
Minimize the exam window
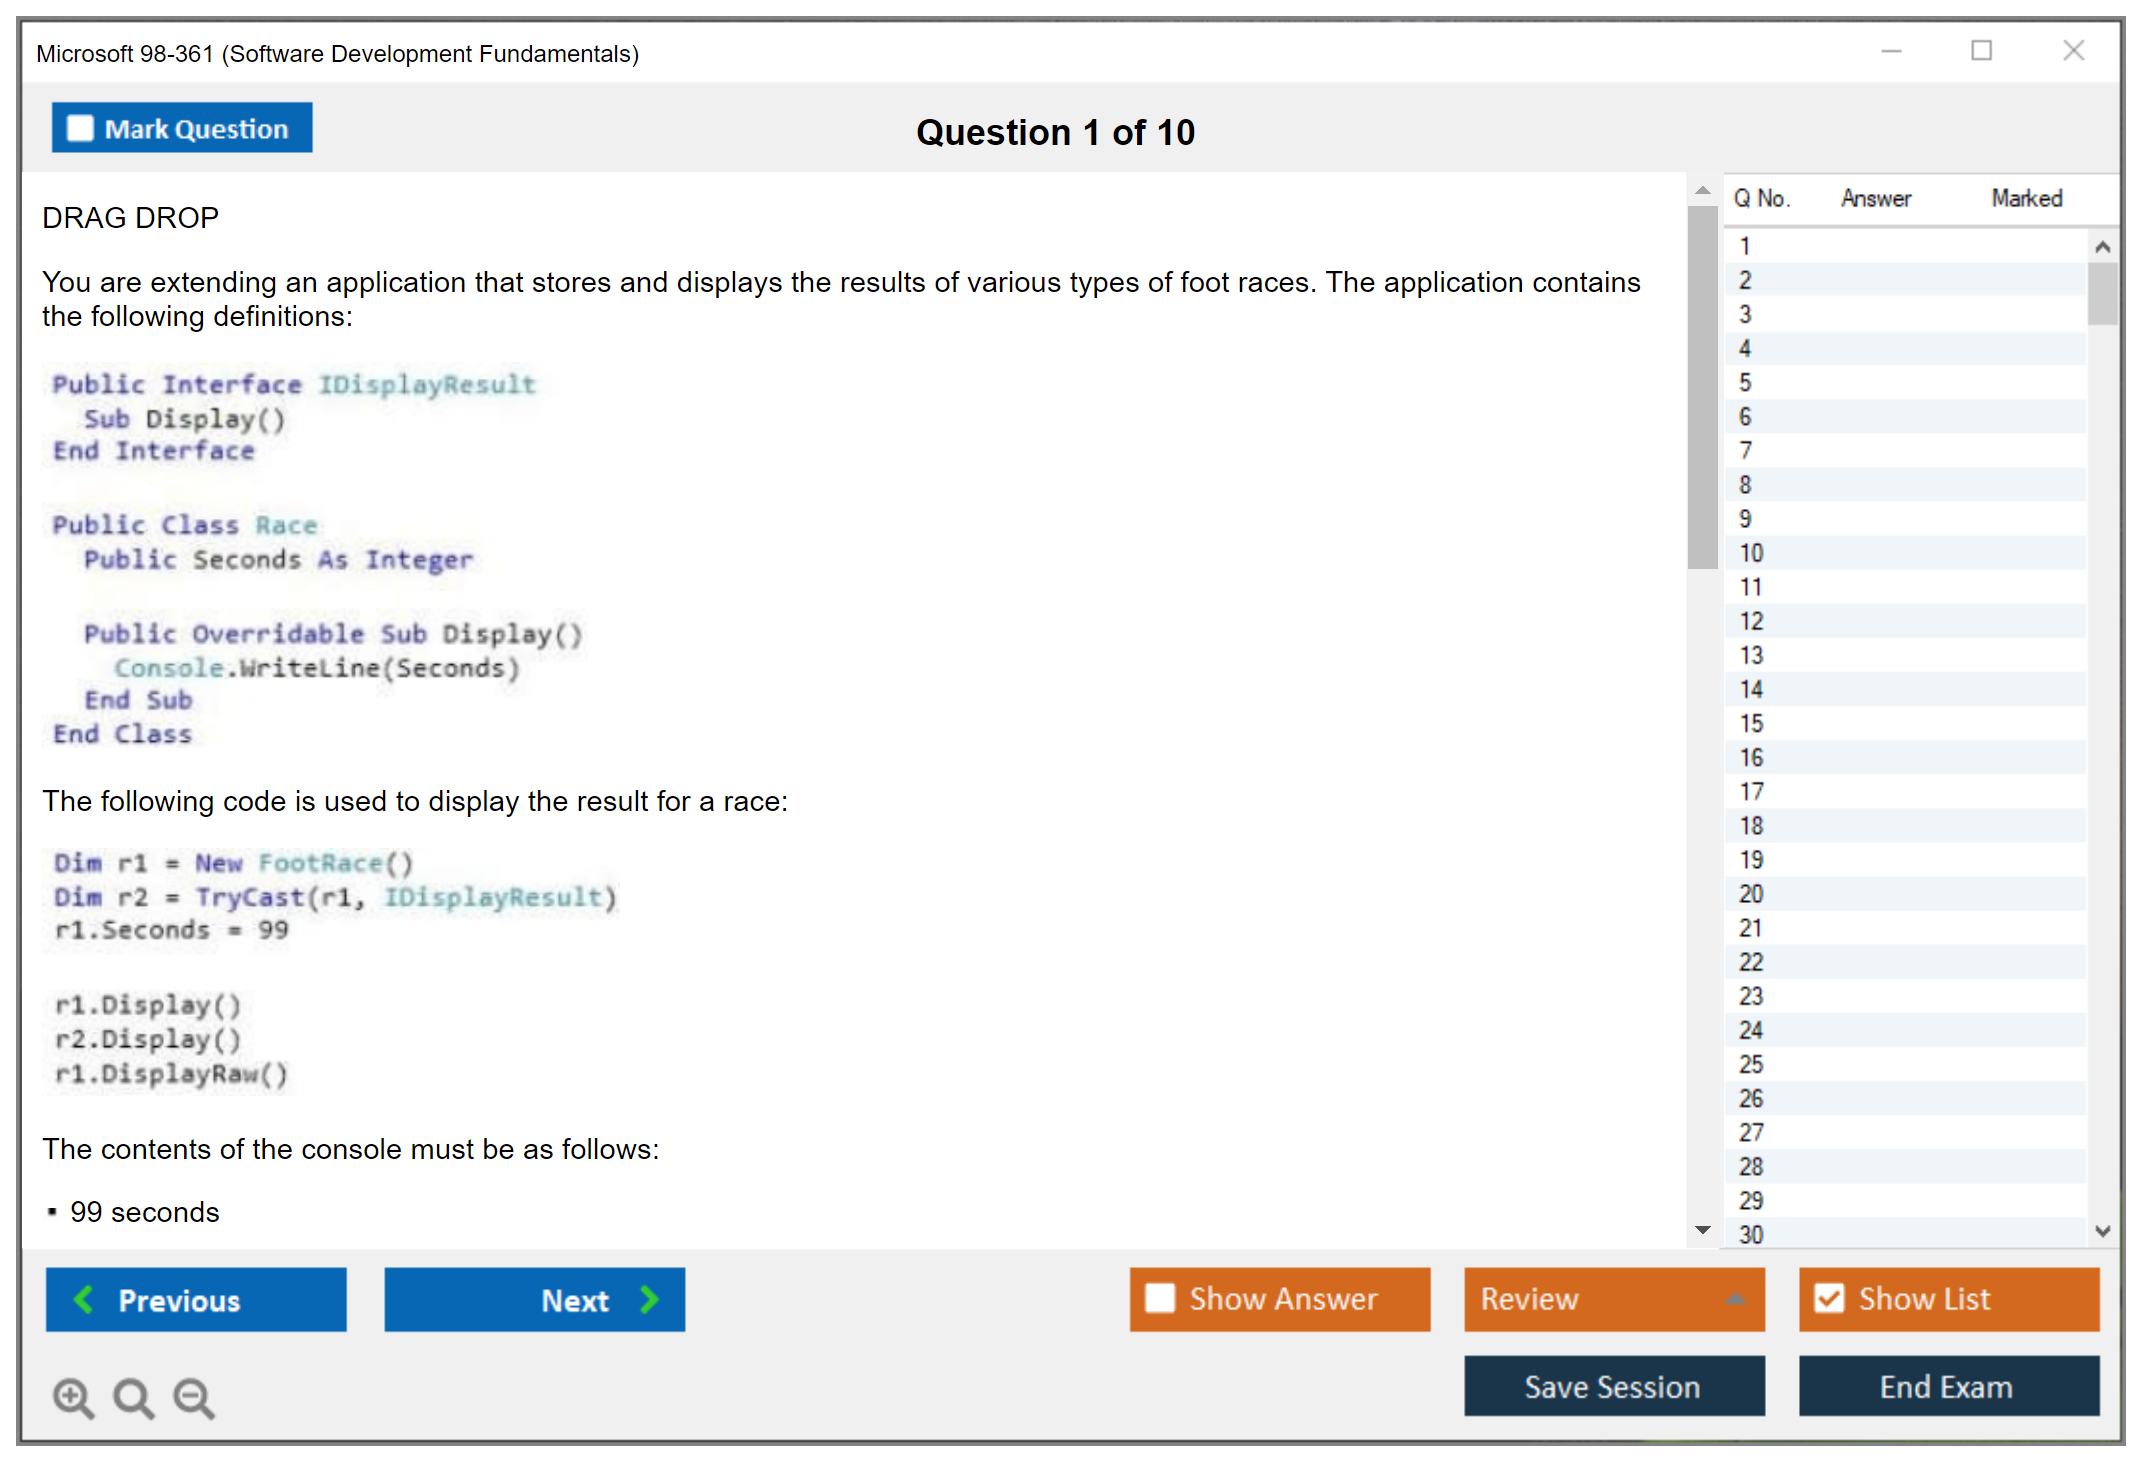click(x=1891, y=51)
